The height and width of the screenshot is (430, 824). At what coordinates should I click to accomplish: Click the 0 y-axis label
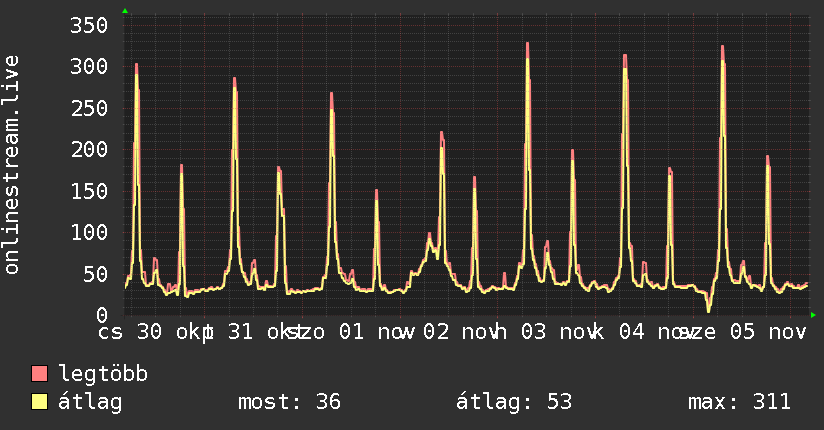102,315
